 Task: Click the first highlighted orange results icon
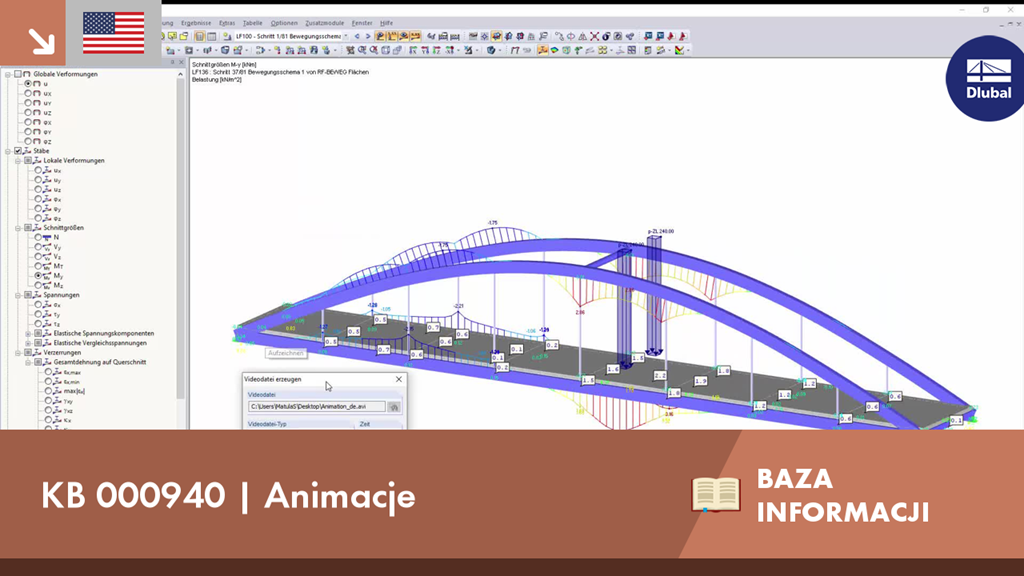click(380, 37)
